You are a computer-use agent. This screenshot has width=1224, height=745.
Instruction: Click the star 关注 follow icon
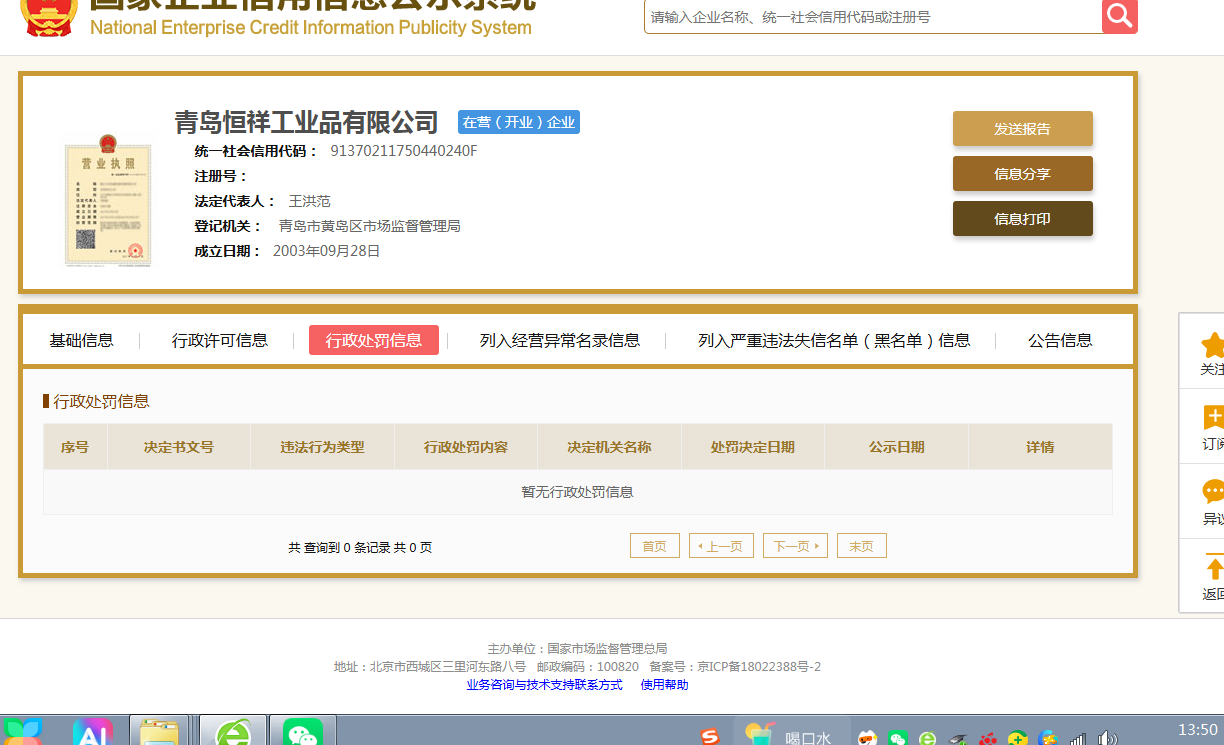click(1212, 346)
